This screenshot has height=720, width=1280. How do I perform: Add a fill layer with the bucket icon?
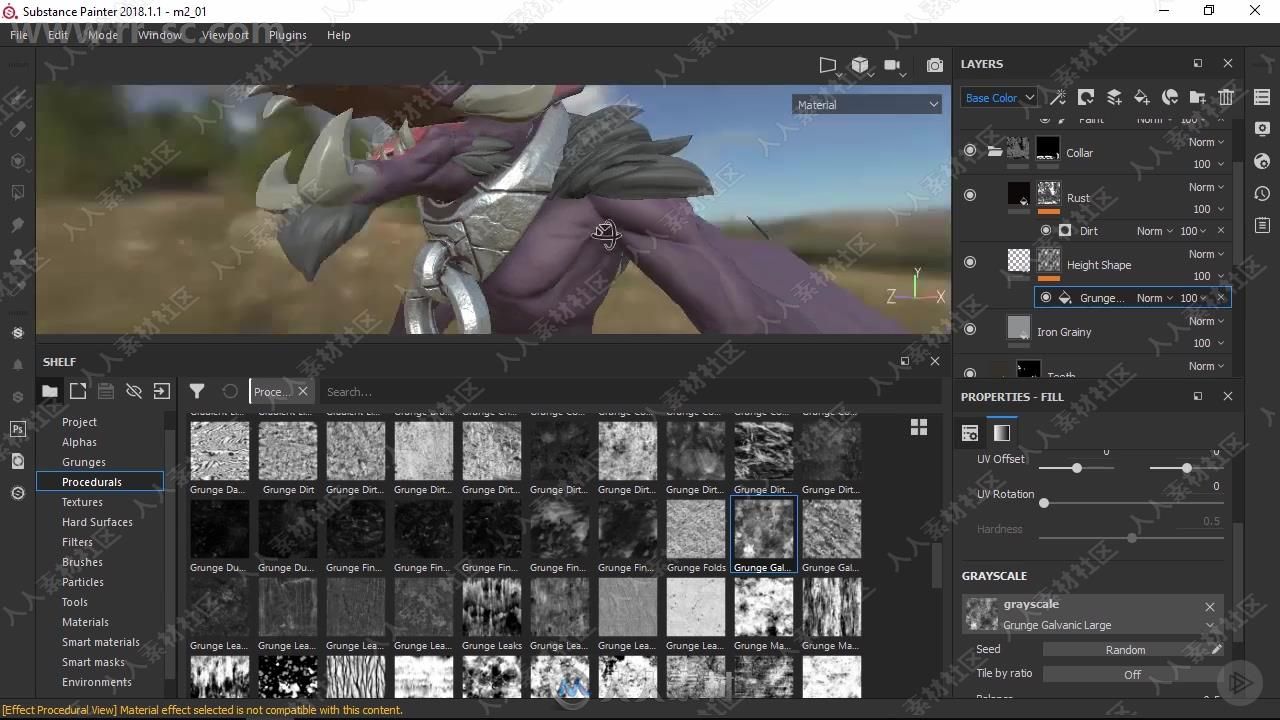point(1141,97)
